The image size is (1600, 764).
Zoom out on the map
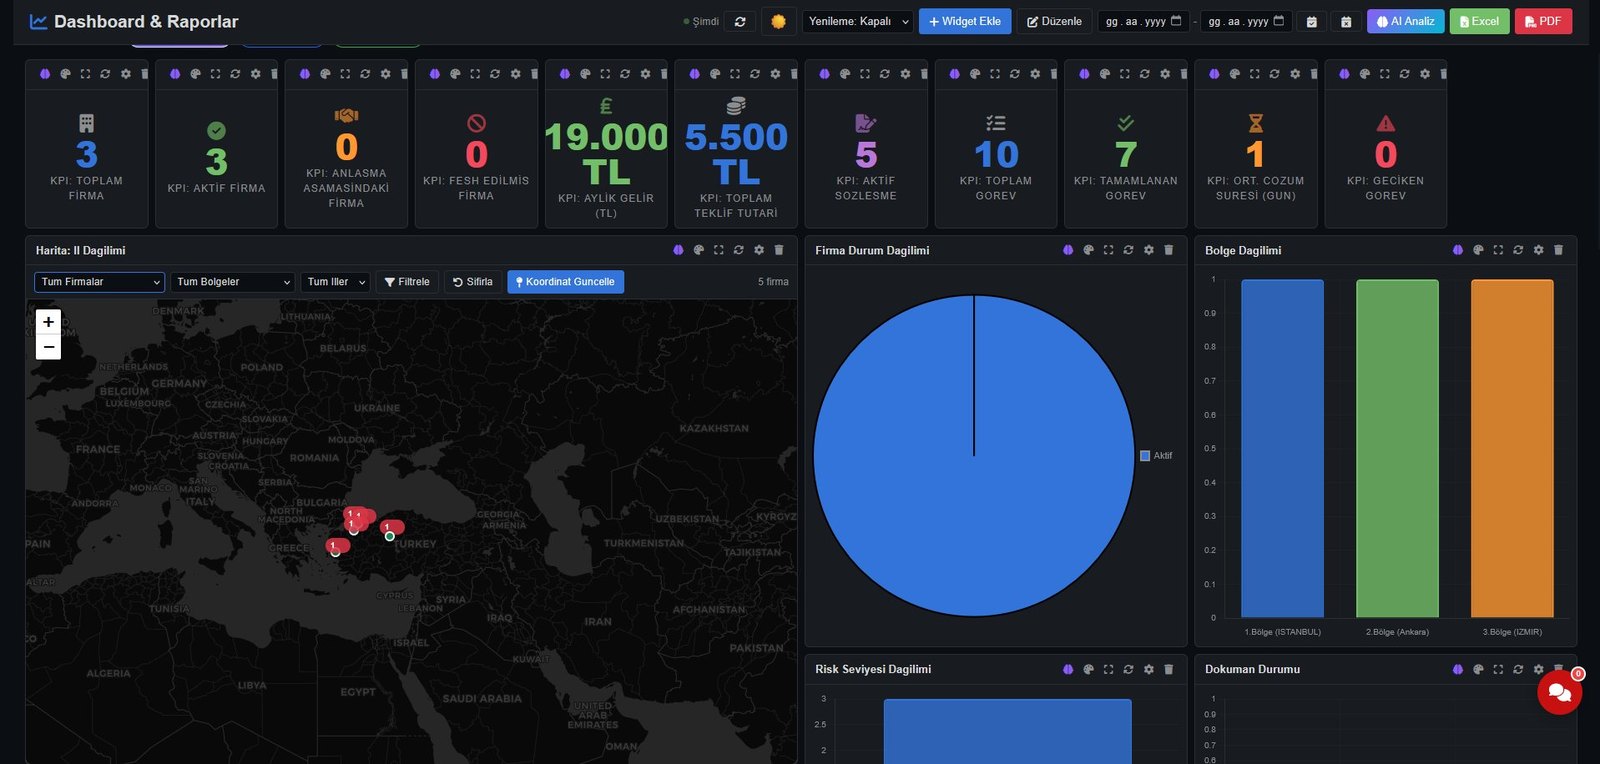[x=48, y=347]
